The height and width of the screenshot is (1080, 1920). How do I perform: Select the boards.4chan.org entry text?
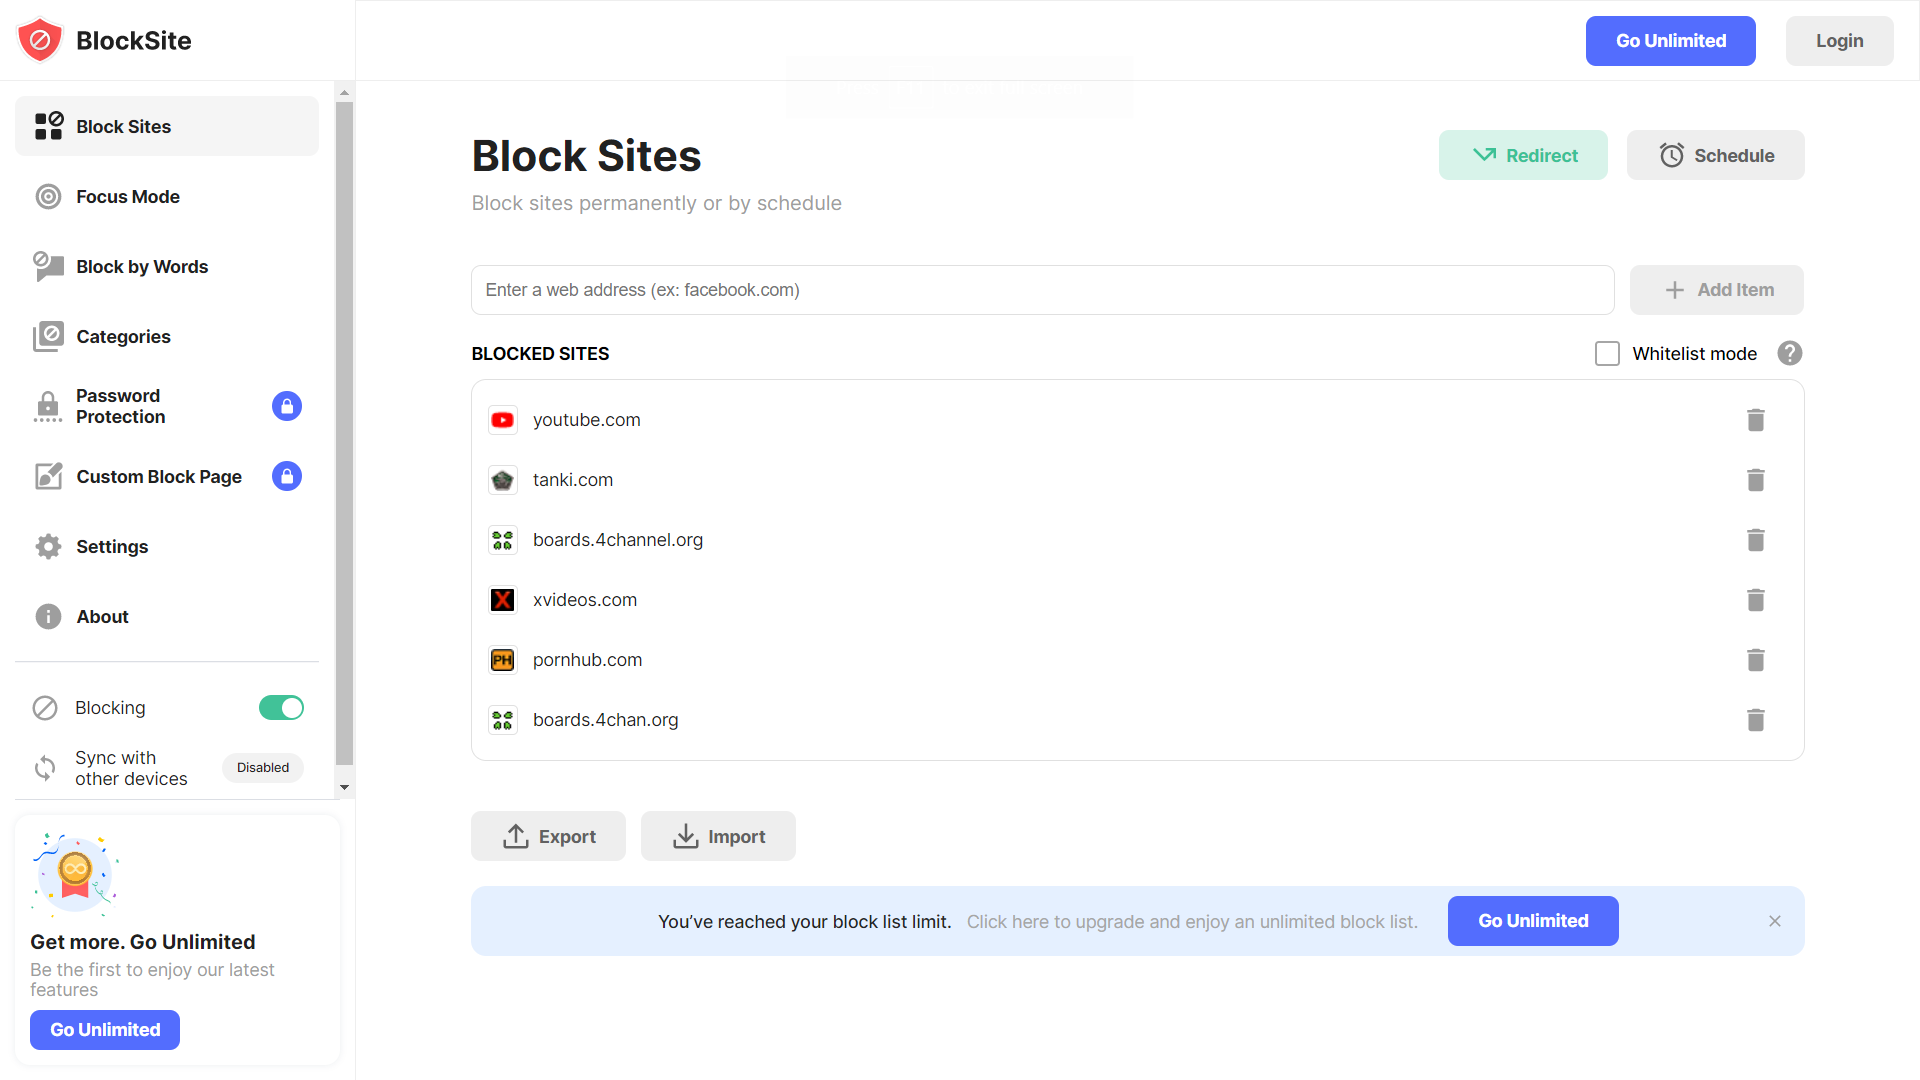[x=606, y=720]
